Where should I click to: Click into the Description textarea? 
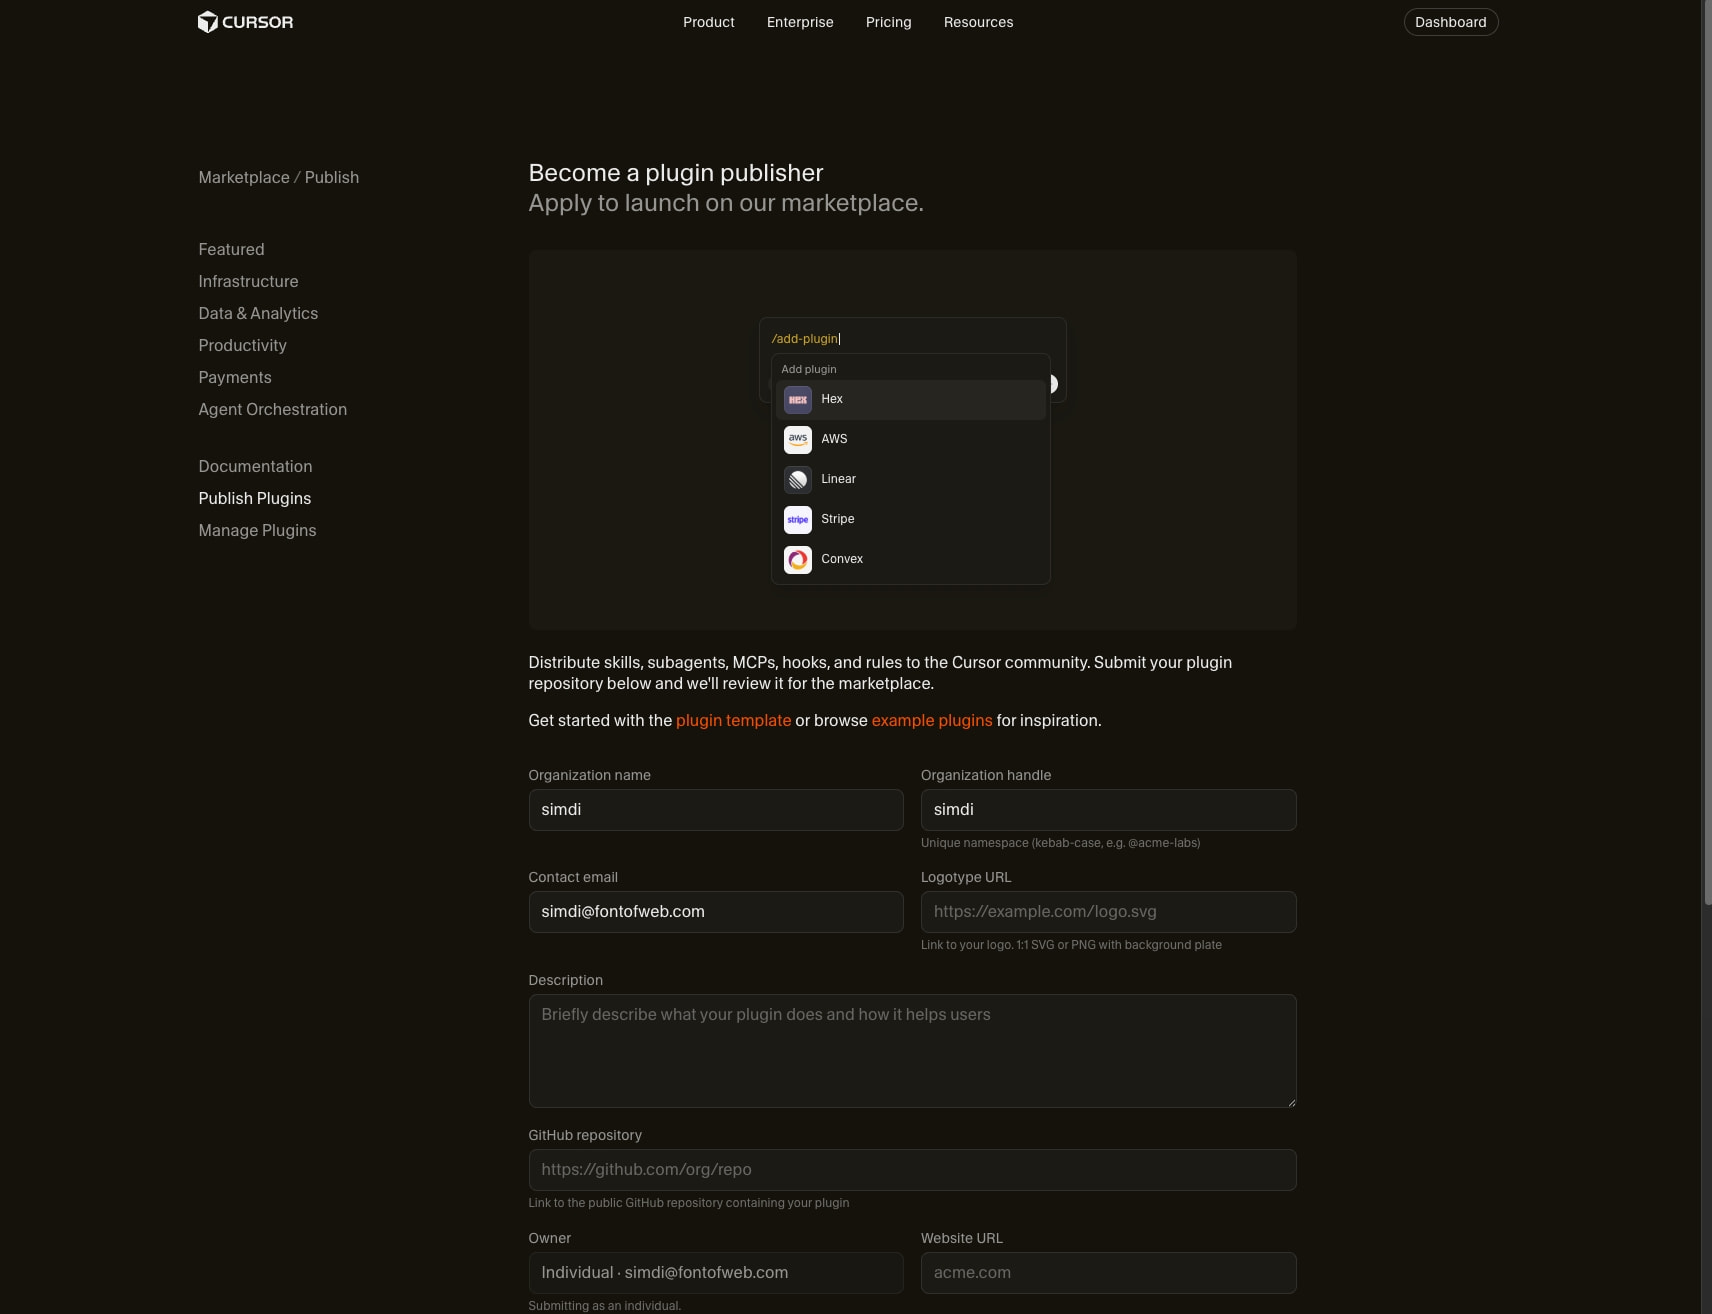912,1051
